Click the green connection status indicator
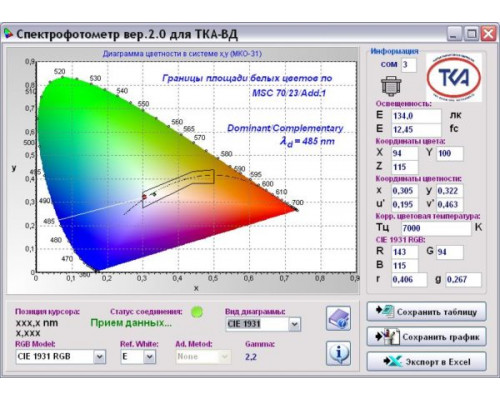The height and width of the screenshot is (400, 500). tap(197, 312)
